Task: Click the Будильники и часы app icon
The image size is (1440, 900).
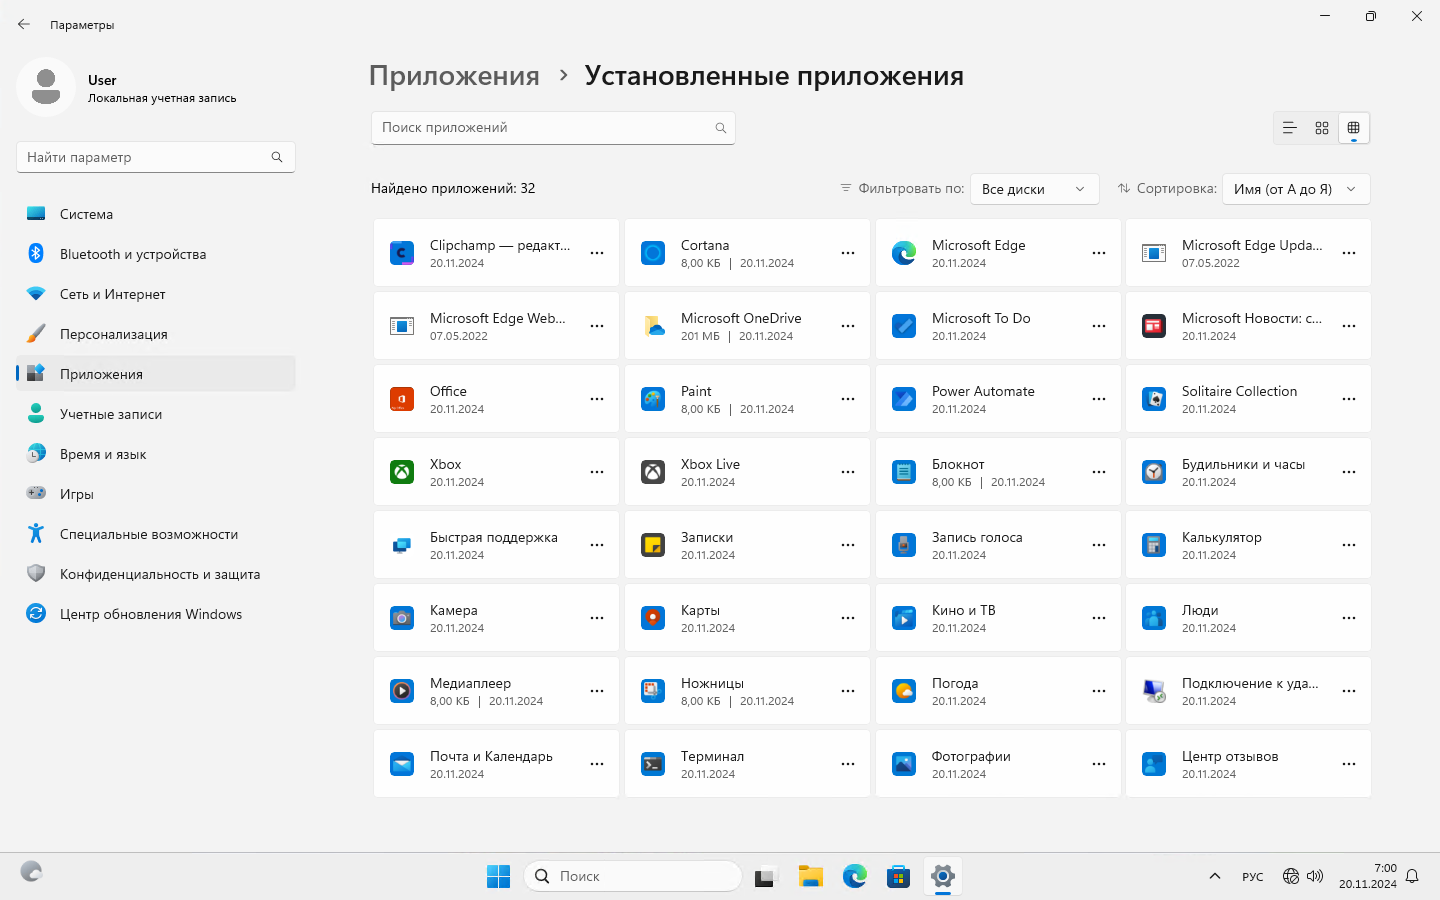Action: click(1154, 472)
